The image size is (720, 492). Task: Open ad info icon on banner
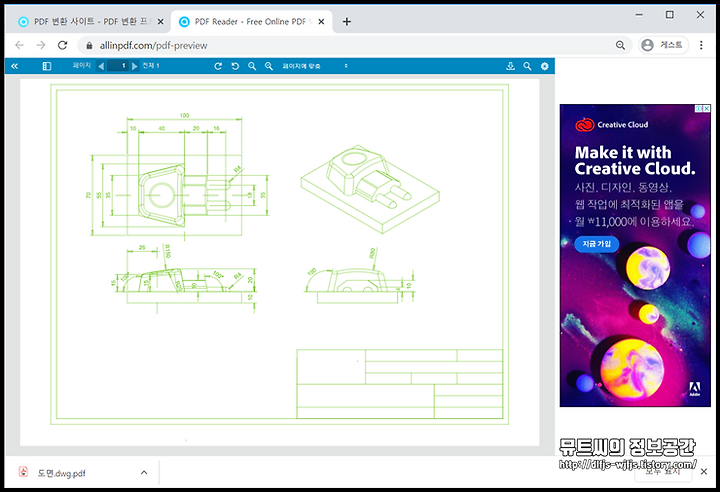pyautogui.click(x=699, y=108)
